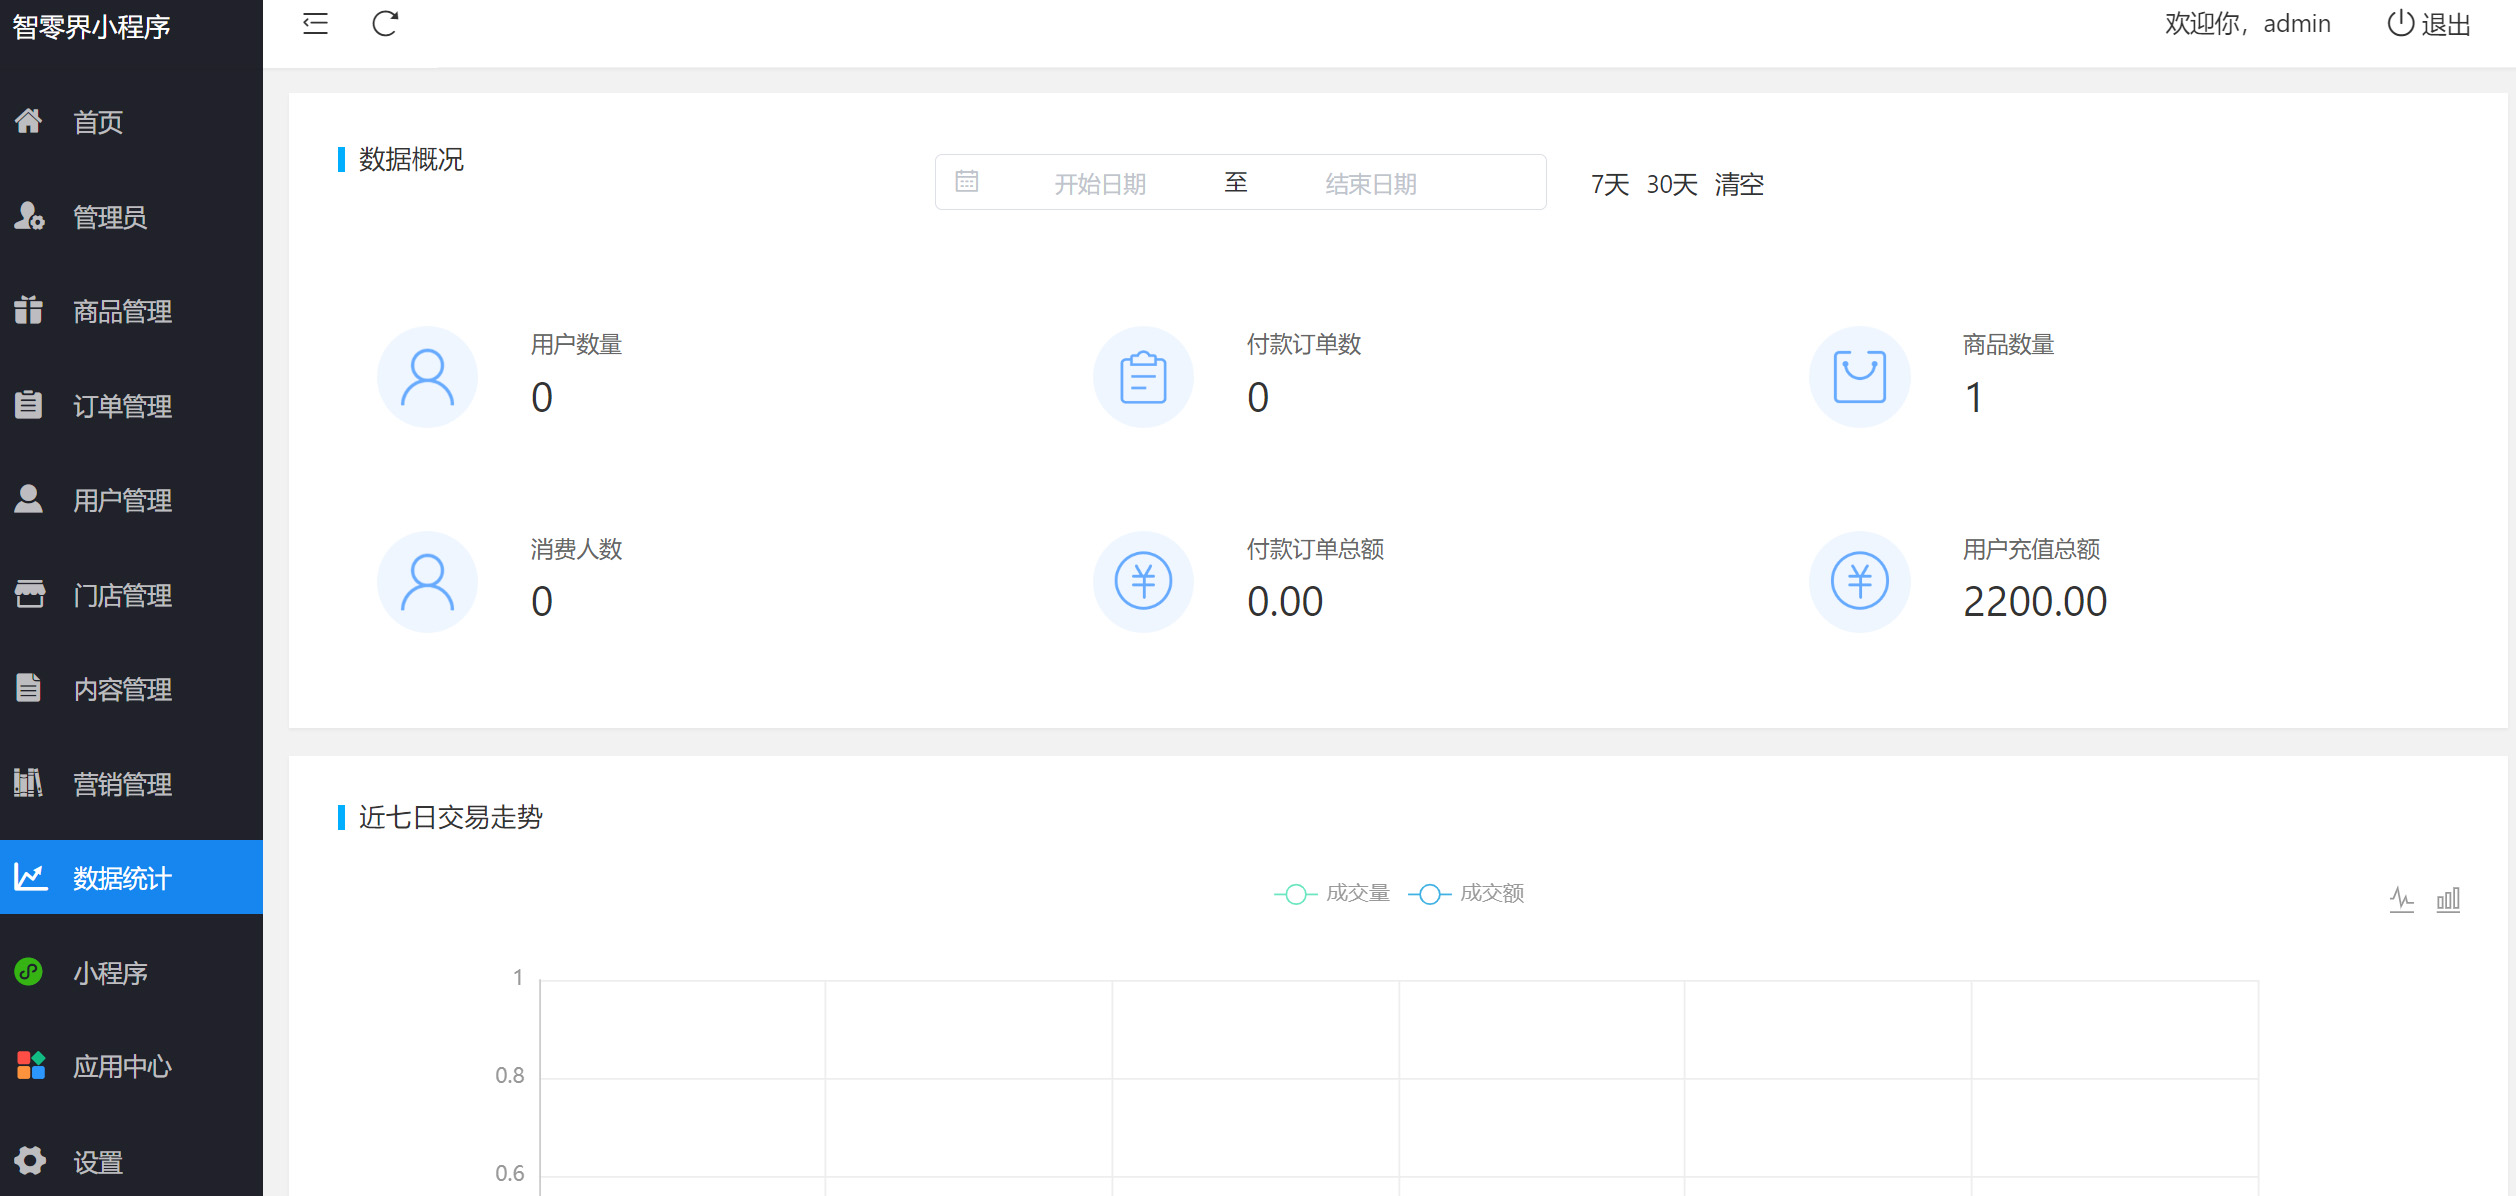Click the calendar icon in date picker
The width and height of the screenshot is (2516, 1196).
pos(966,182)
